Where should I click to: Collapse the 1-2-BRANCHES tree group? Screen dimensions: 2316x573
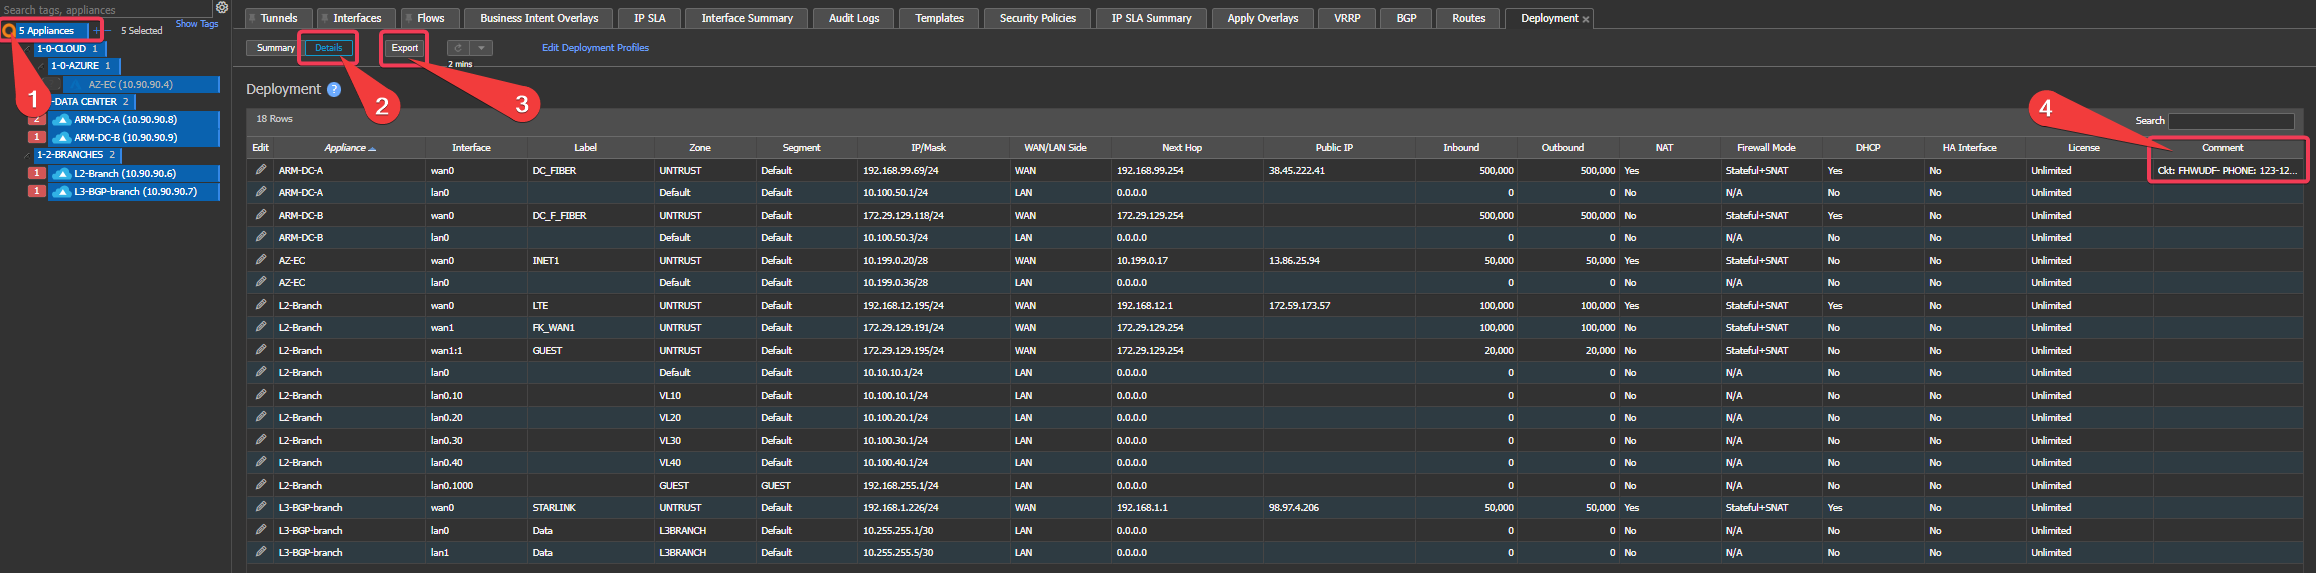[27, 155]
